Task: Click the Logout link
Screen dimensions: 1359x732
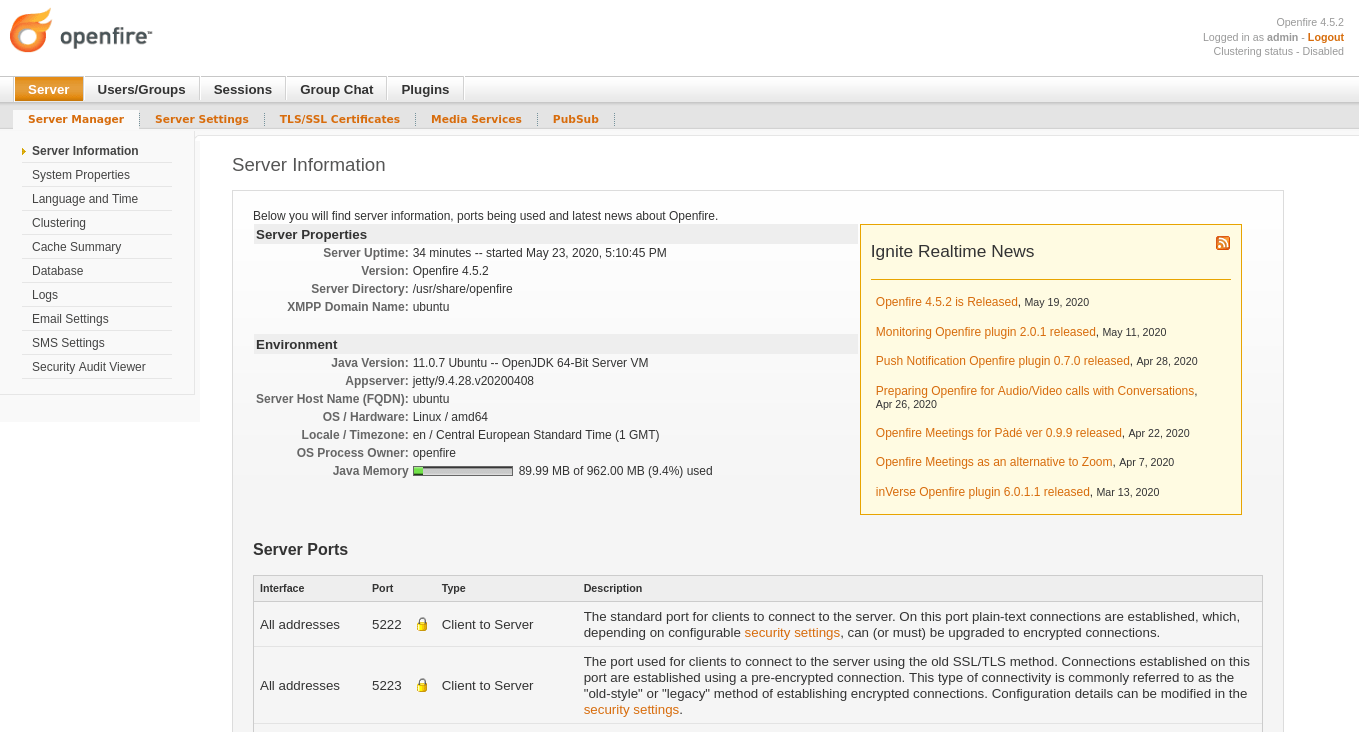Action: click(x=1326, y=37)
